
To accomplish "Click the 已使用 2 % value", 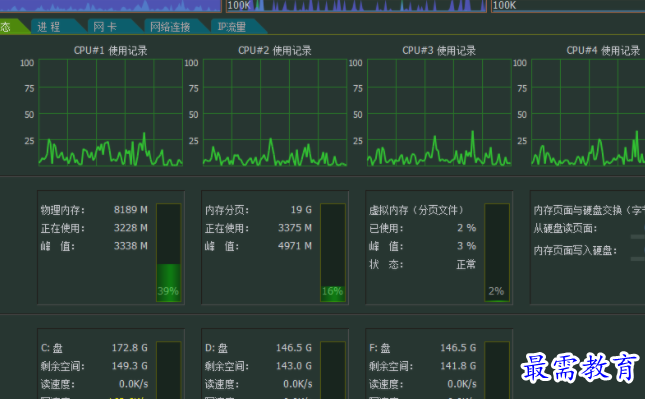I will click(466, 228).
